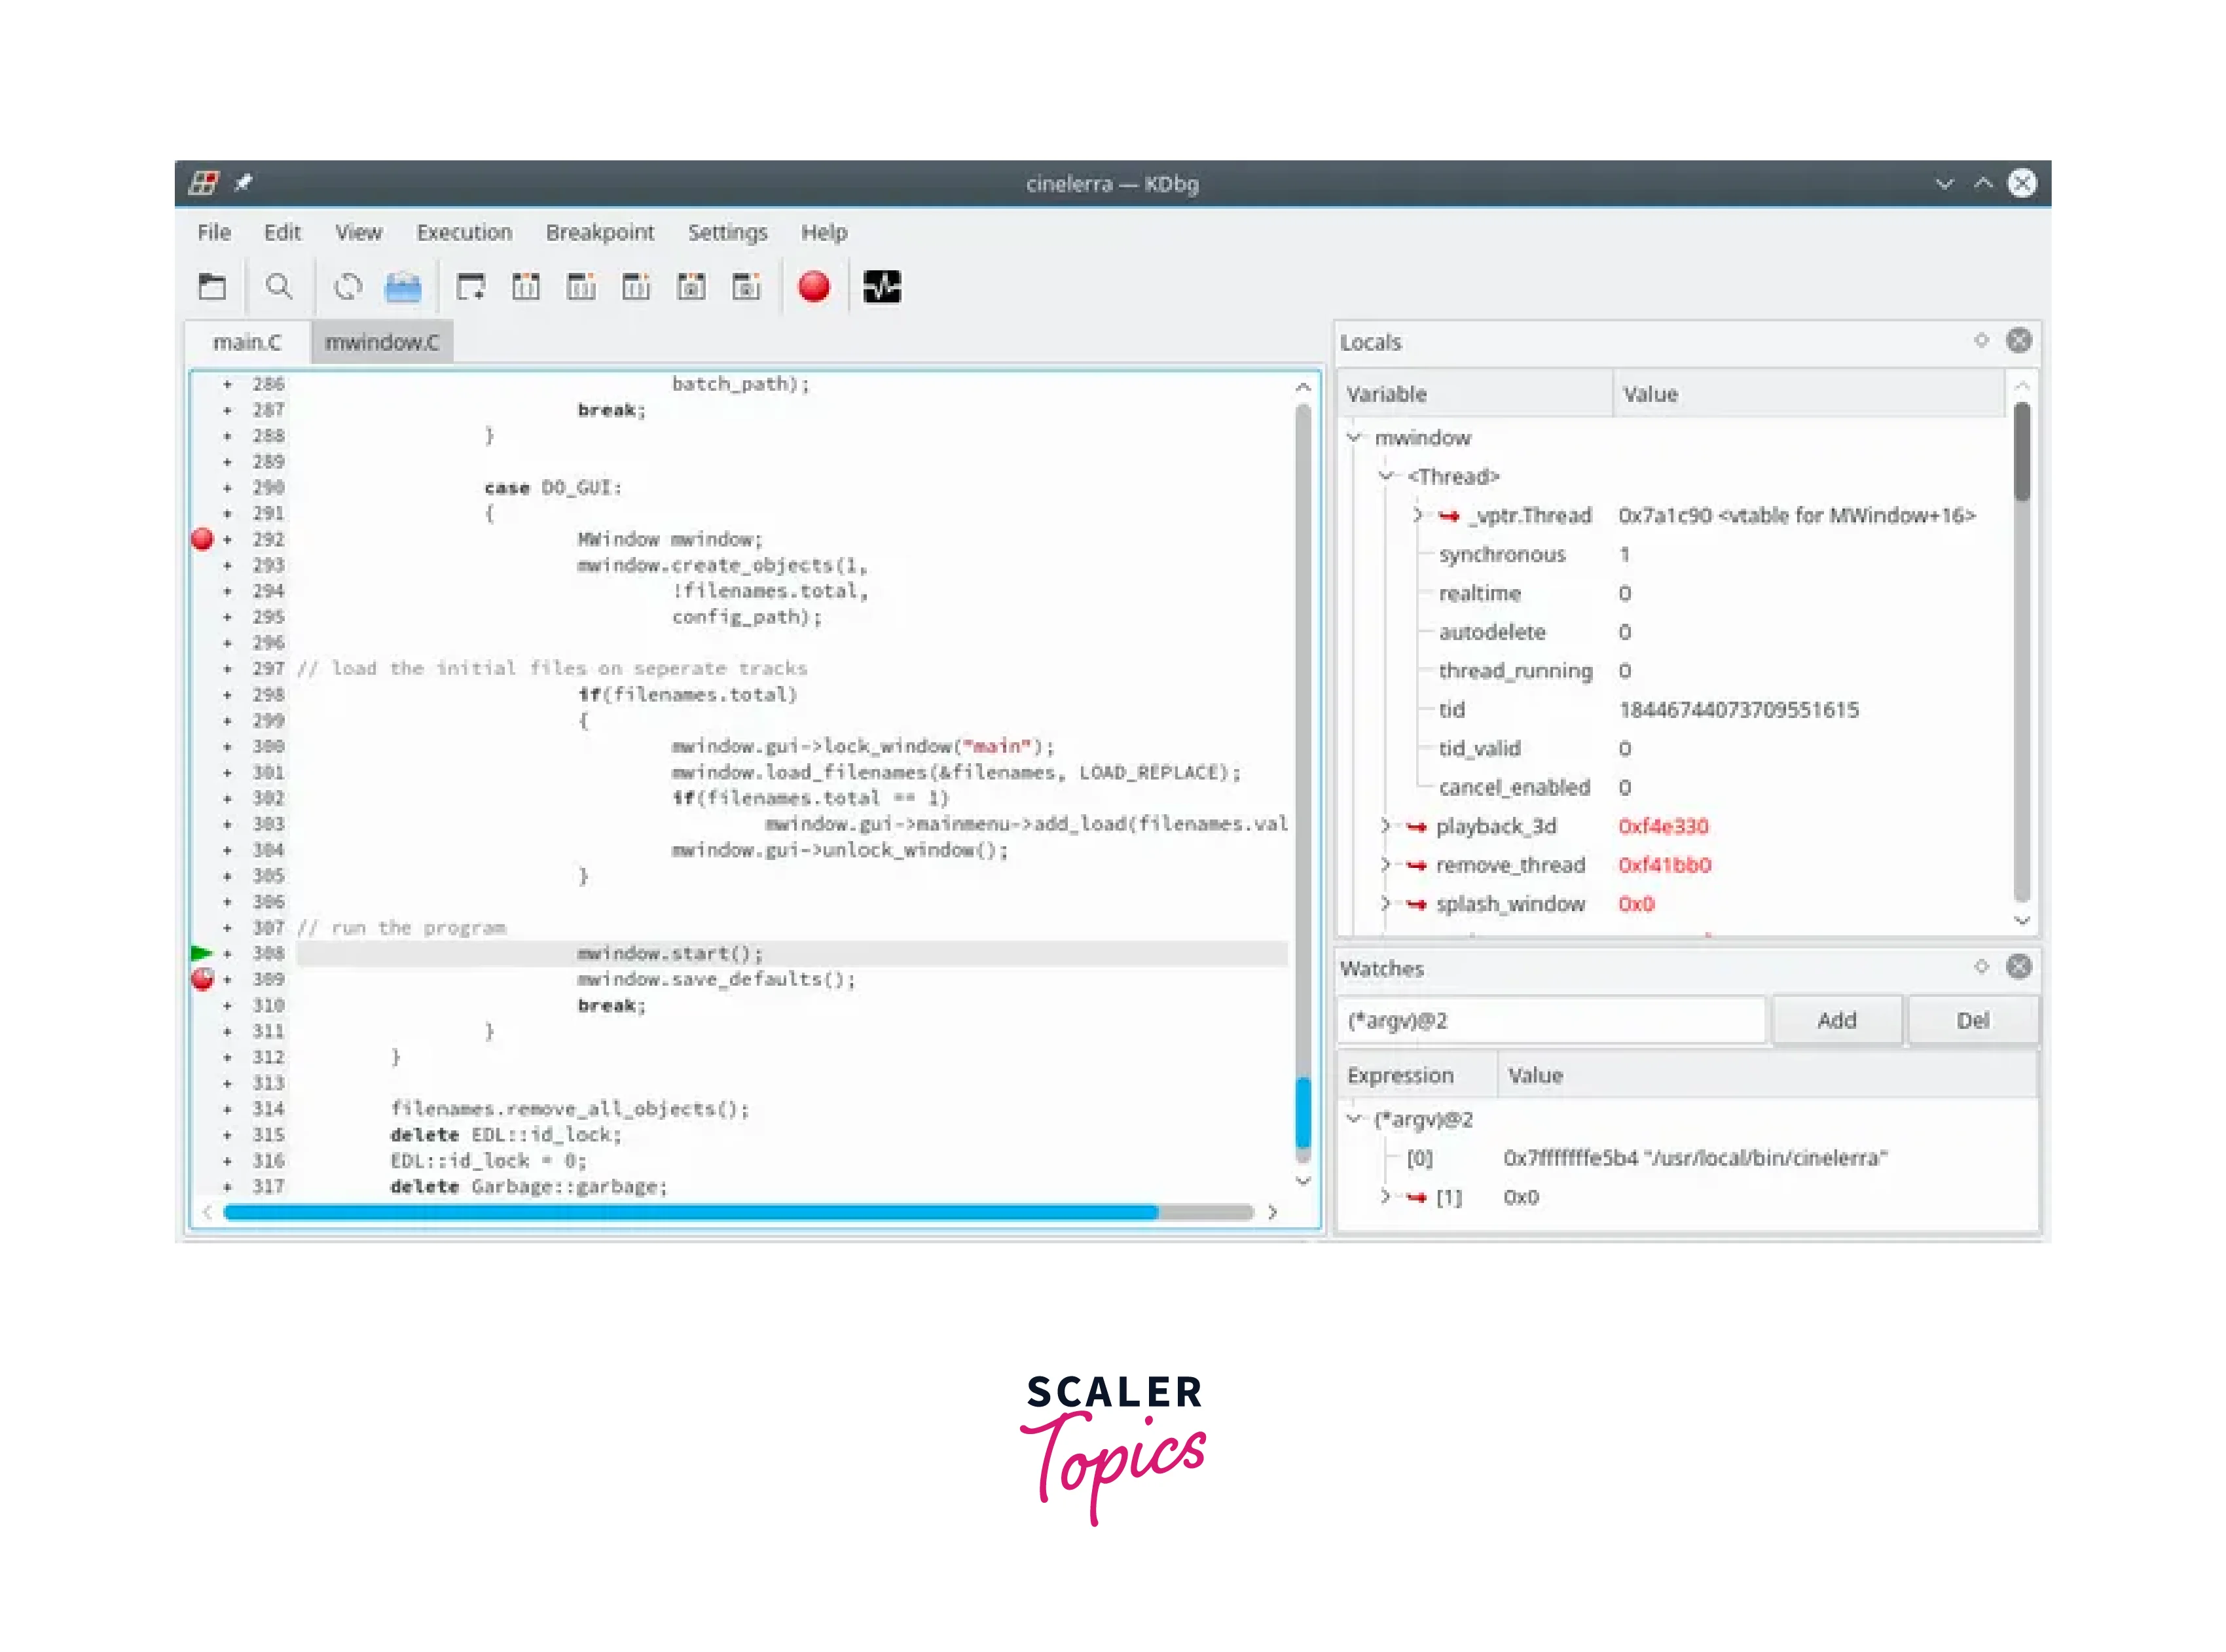The height and width of the screenshot is (1652, 2226).
Task: Expand the _vptr.Thread variable
Action: pyautogui.click(x=1417, y=515)
